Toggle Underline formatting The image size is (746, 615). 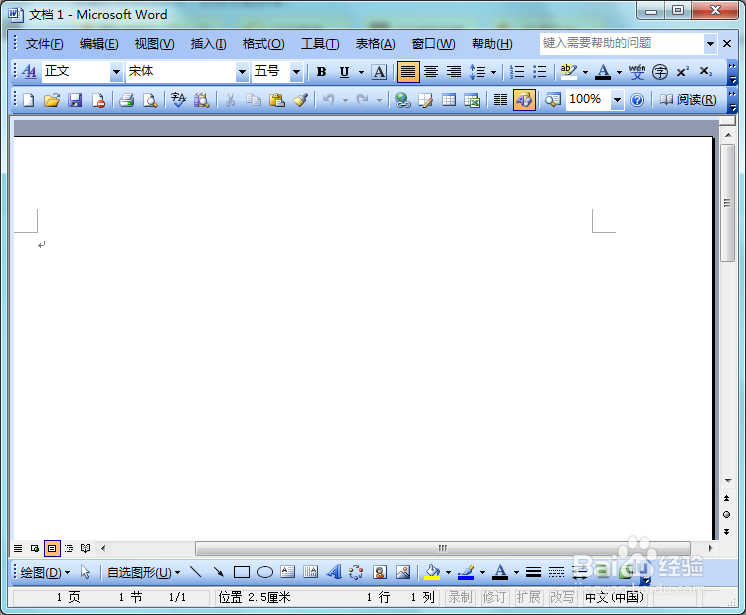click(344, 72)
